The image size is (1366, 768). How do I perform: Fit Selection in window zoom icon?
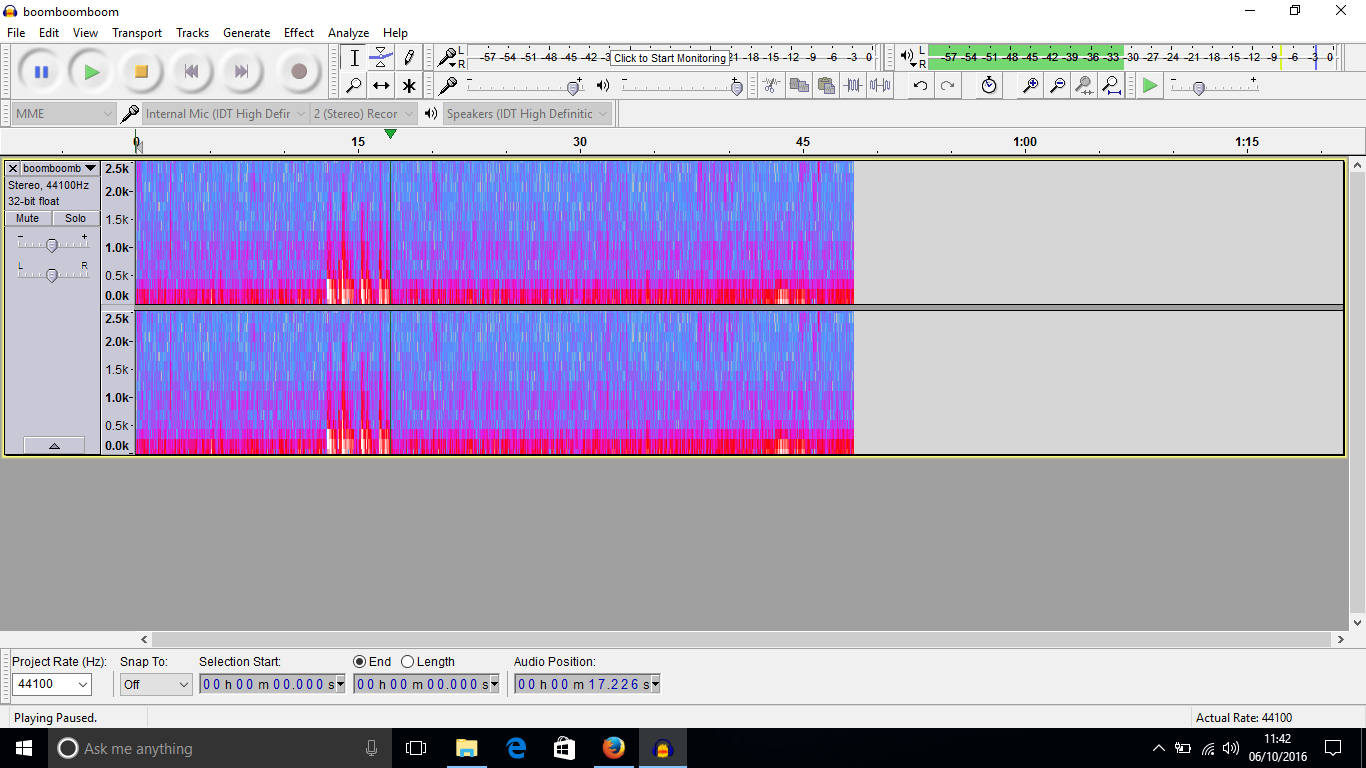point(1084,85)
